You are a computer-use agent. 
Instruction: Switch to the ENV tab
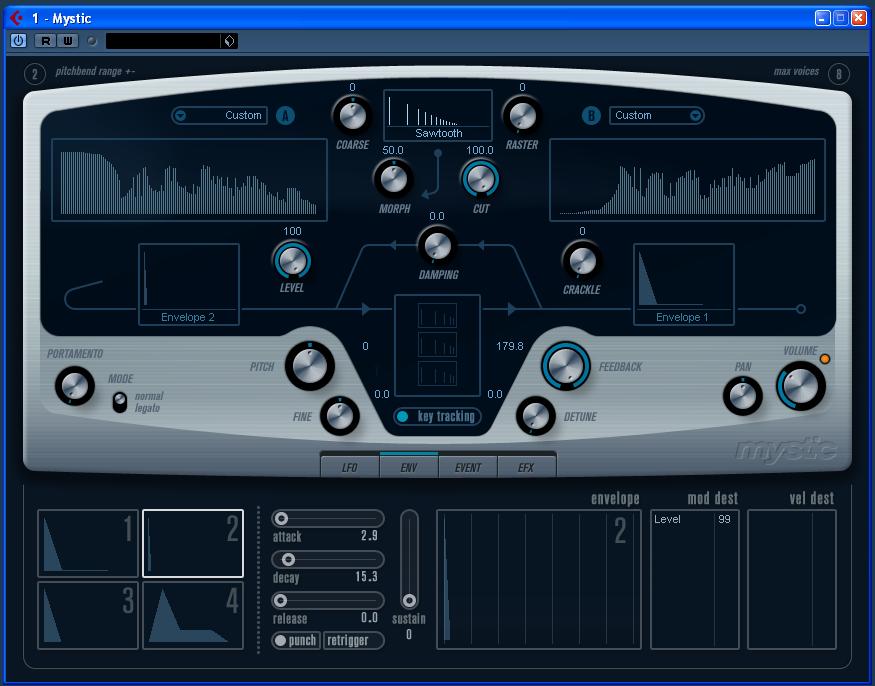click(409, 467)
